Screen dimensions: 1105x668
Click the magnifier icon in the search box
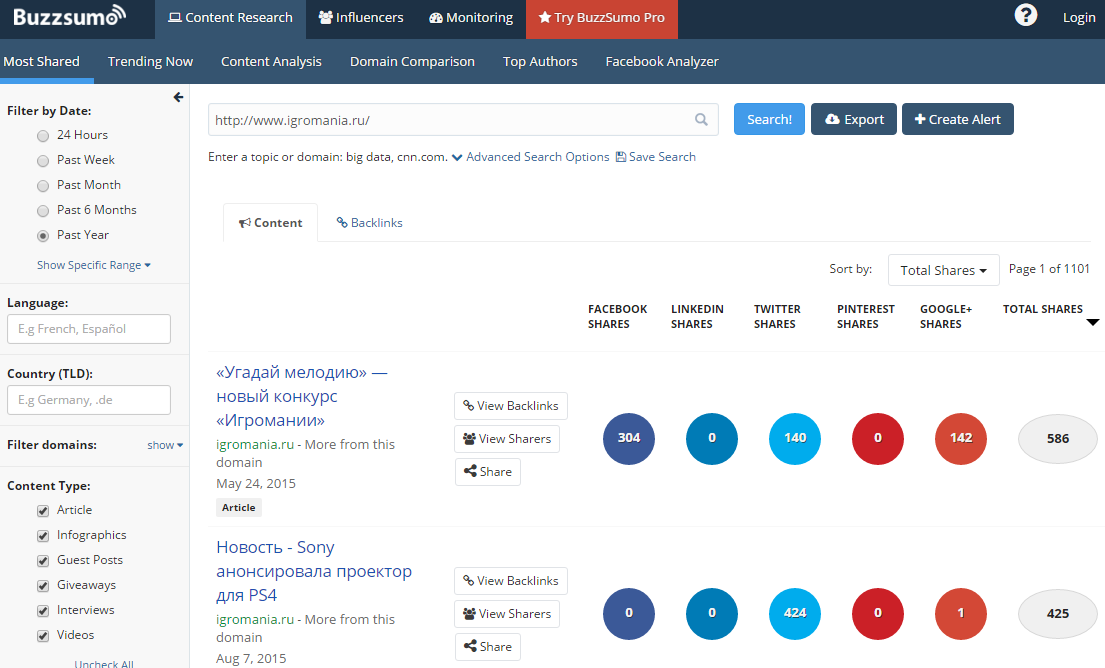[x=701, y=120]
